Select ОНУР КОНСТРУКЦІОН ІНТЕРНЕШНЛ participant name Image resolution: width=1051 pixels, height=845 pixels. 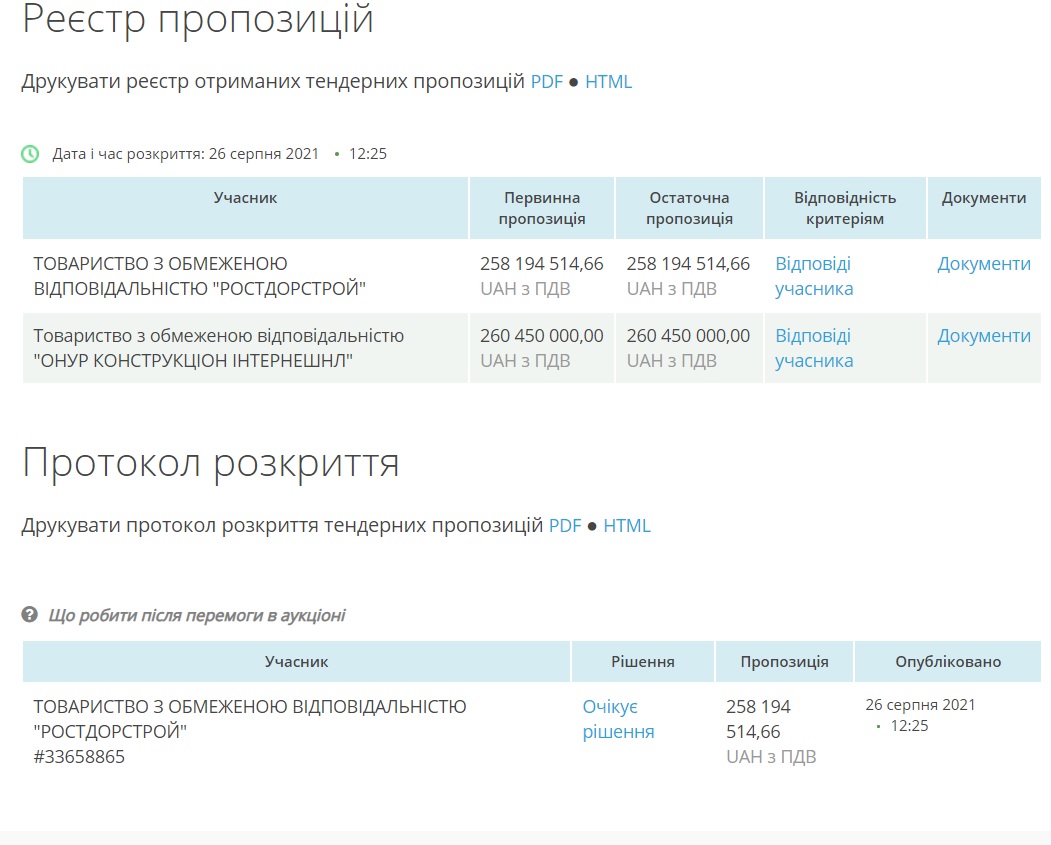coord(219,348)
